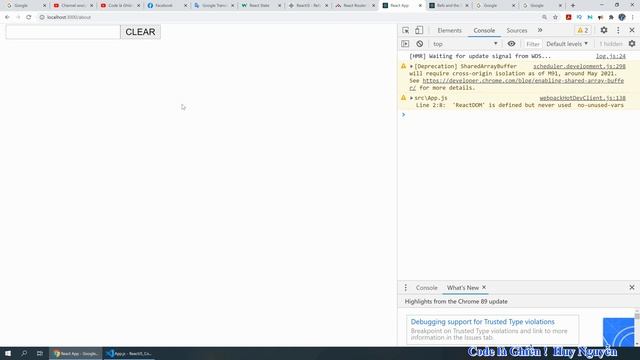Open console settings gear icon
The width and height of the screenshot is (640, 360).
point(632,44)
